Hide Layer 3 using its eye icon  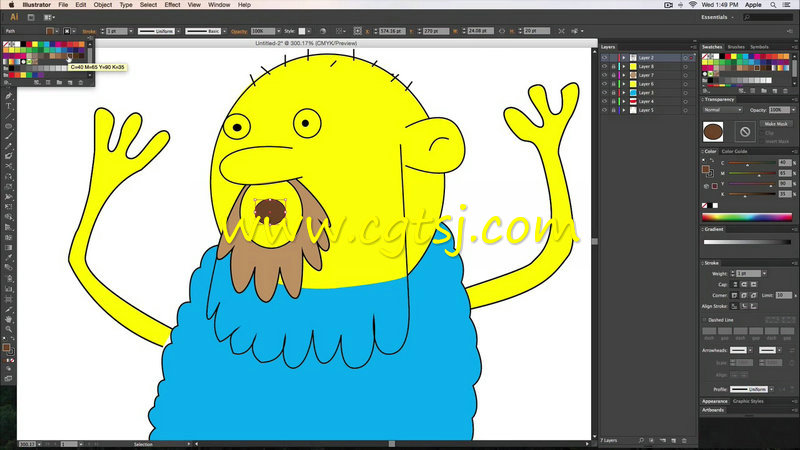point(605,92)
